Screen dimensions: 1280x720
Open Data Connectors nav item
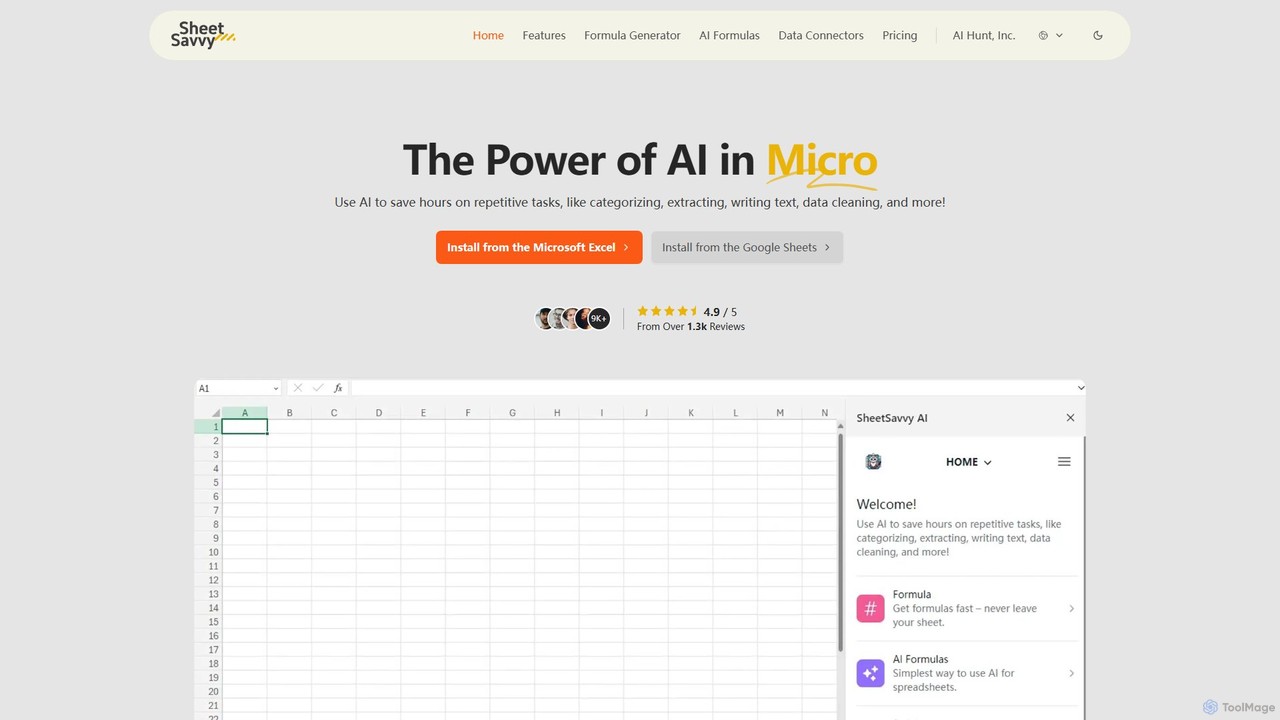tap(821, 35)
